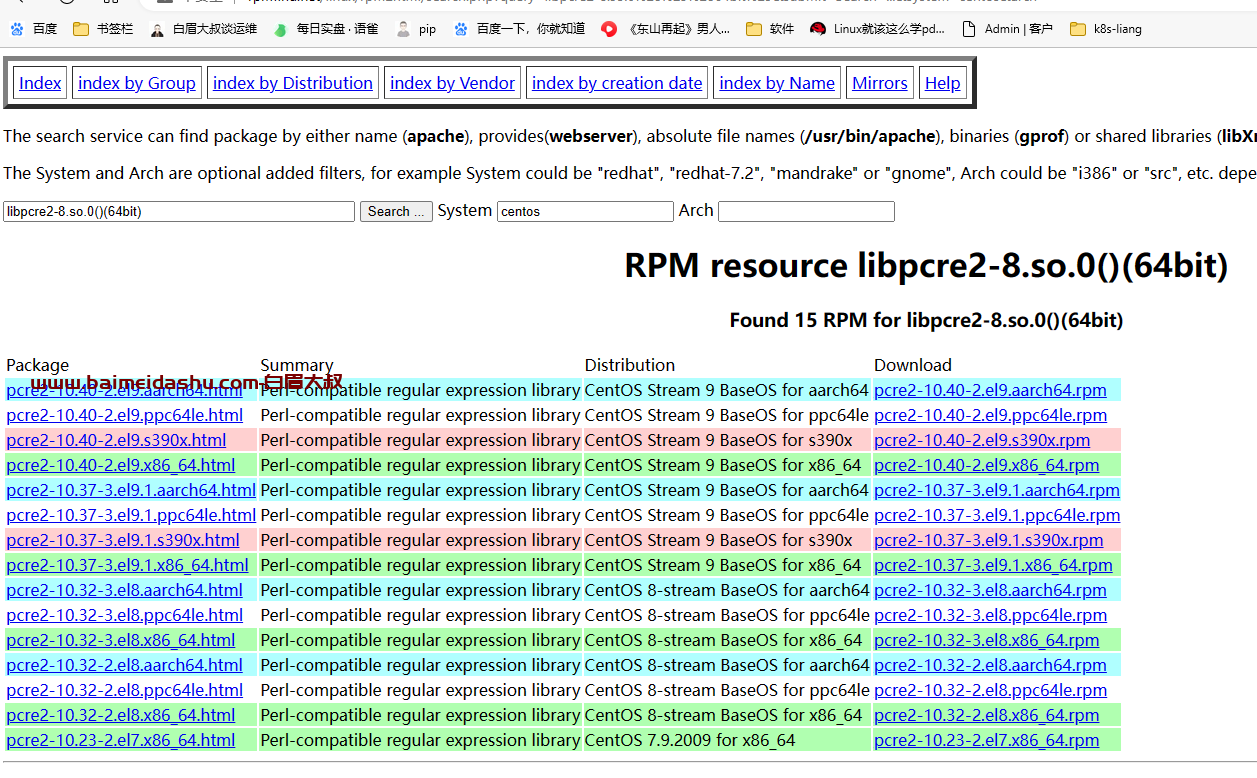Open index by Group
This screenshot has width=1257, height=778.
tap(137, 83)
